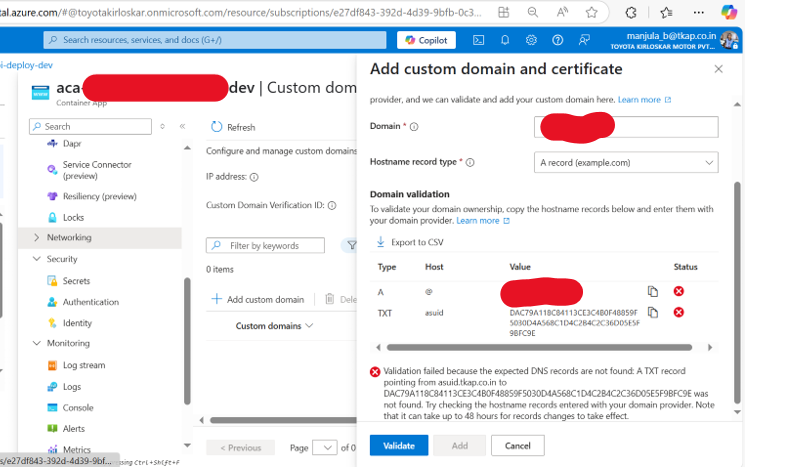Collapse the Monitoring menu group

pos(36,343)
